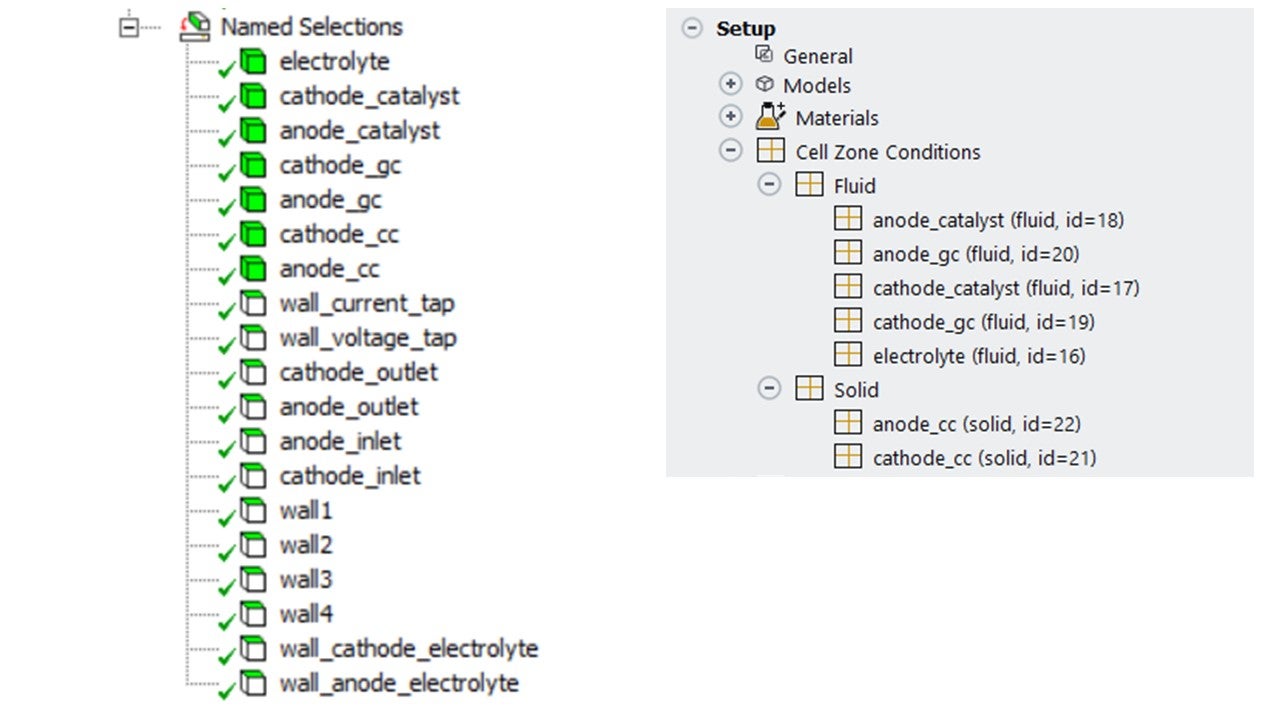The image size is (1280, 720).
Task: Expand the Materials node
Action: [731, 118]
